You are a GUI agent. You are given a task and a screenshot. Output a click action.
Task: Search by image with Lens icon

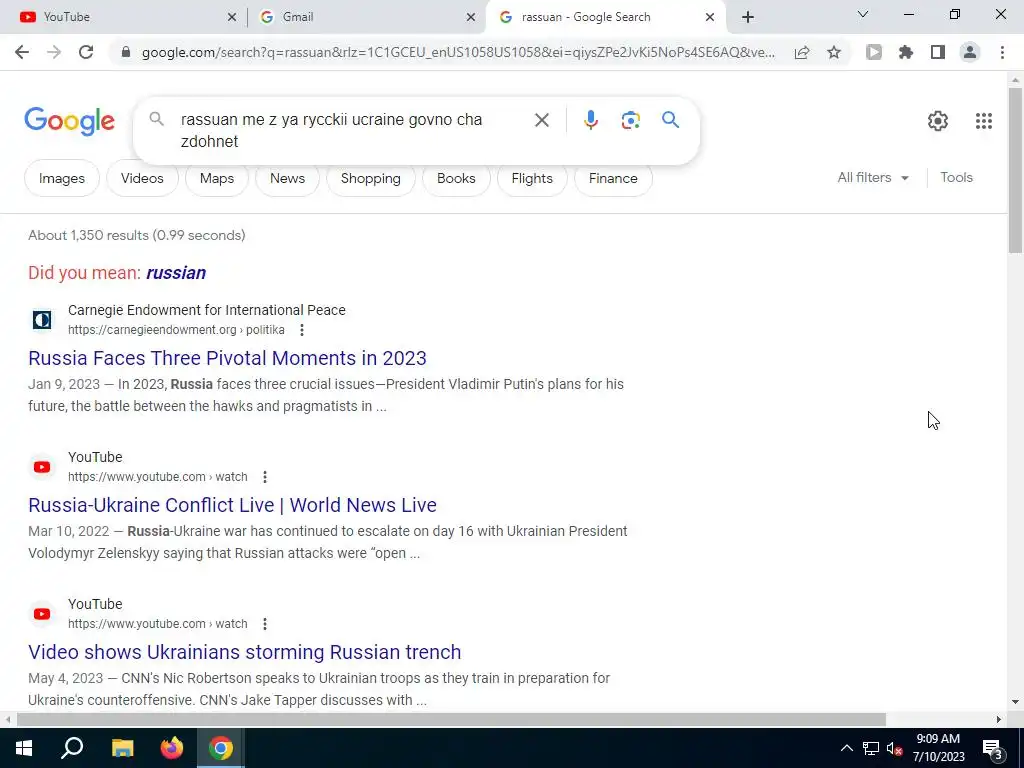click(630, 120)
